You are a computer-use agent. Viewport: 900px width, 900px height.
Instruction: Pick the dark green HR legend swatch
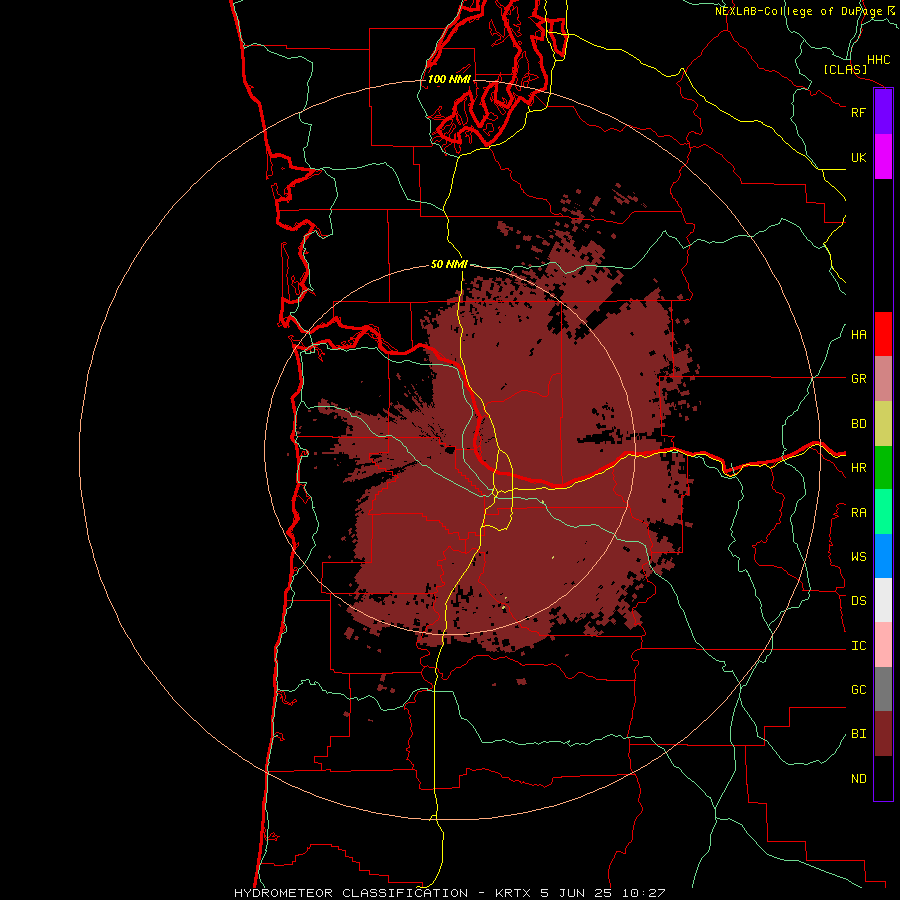click(883, 468)
